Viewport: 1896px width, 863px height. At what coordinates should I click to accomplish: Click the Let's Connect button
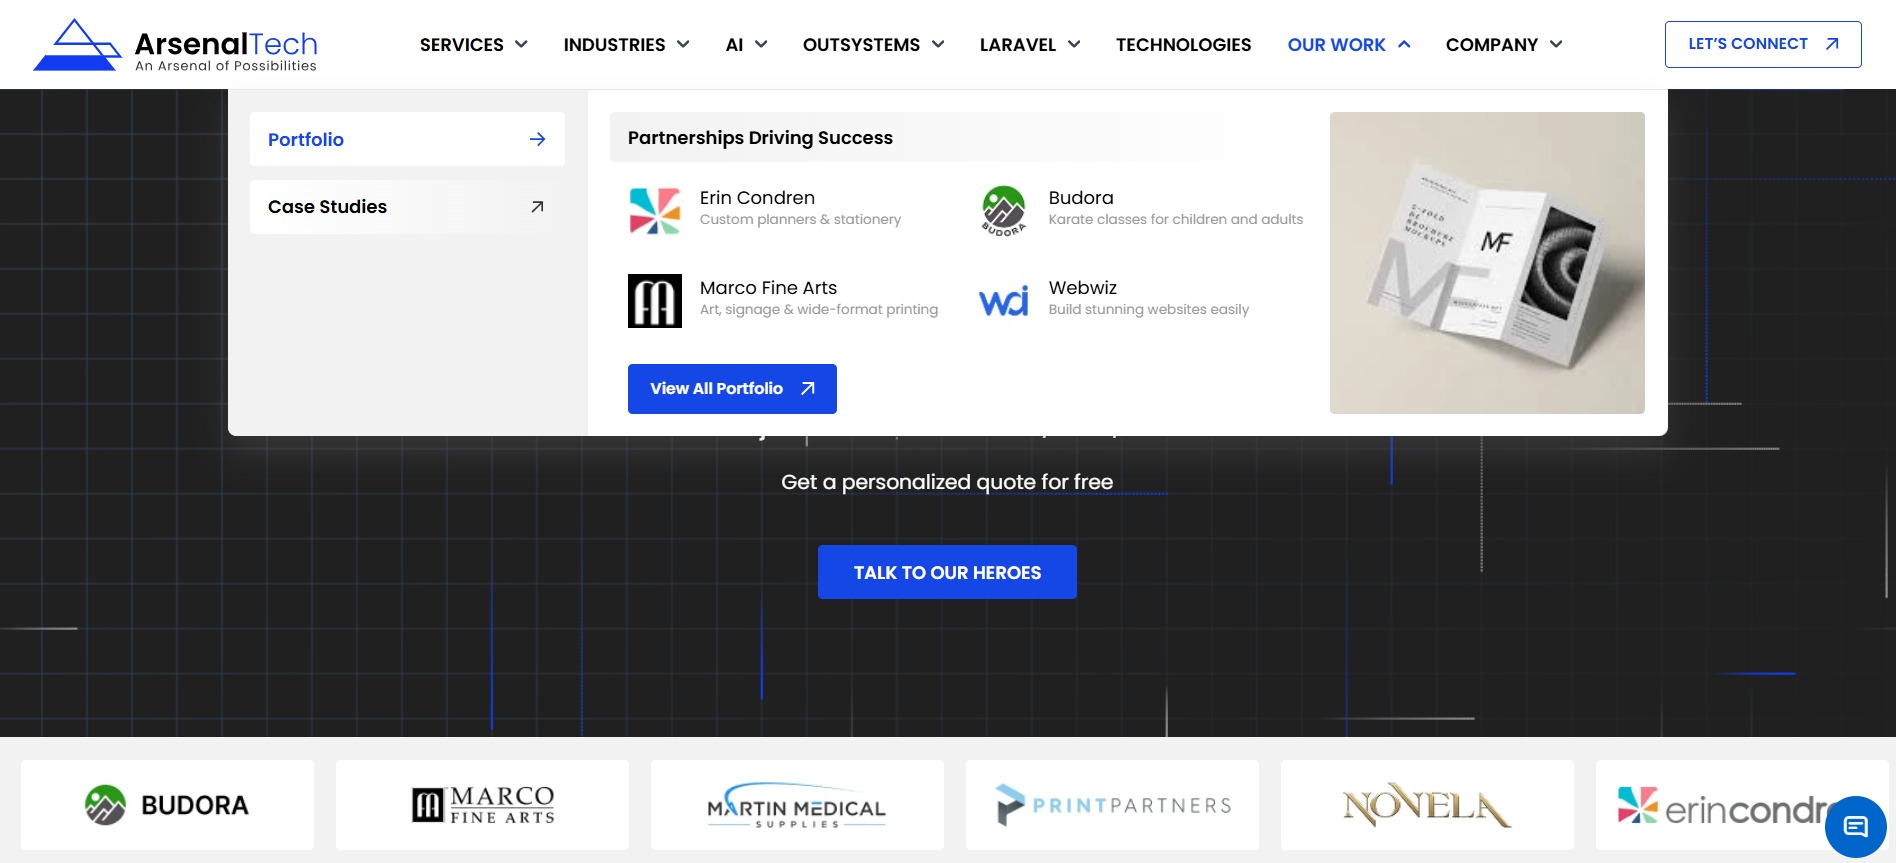pos(1763,44)
